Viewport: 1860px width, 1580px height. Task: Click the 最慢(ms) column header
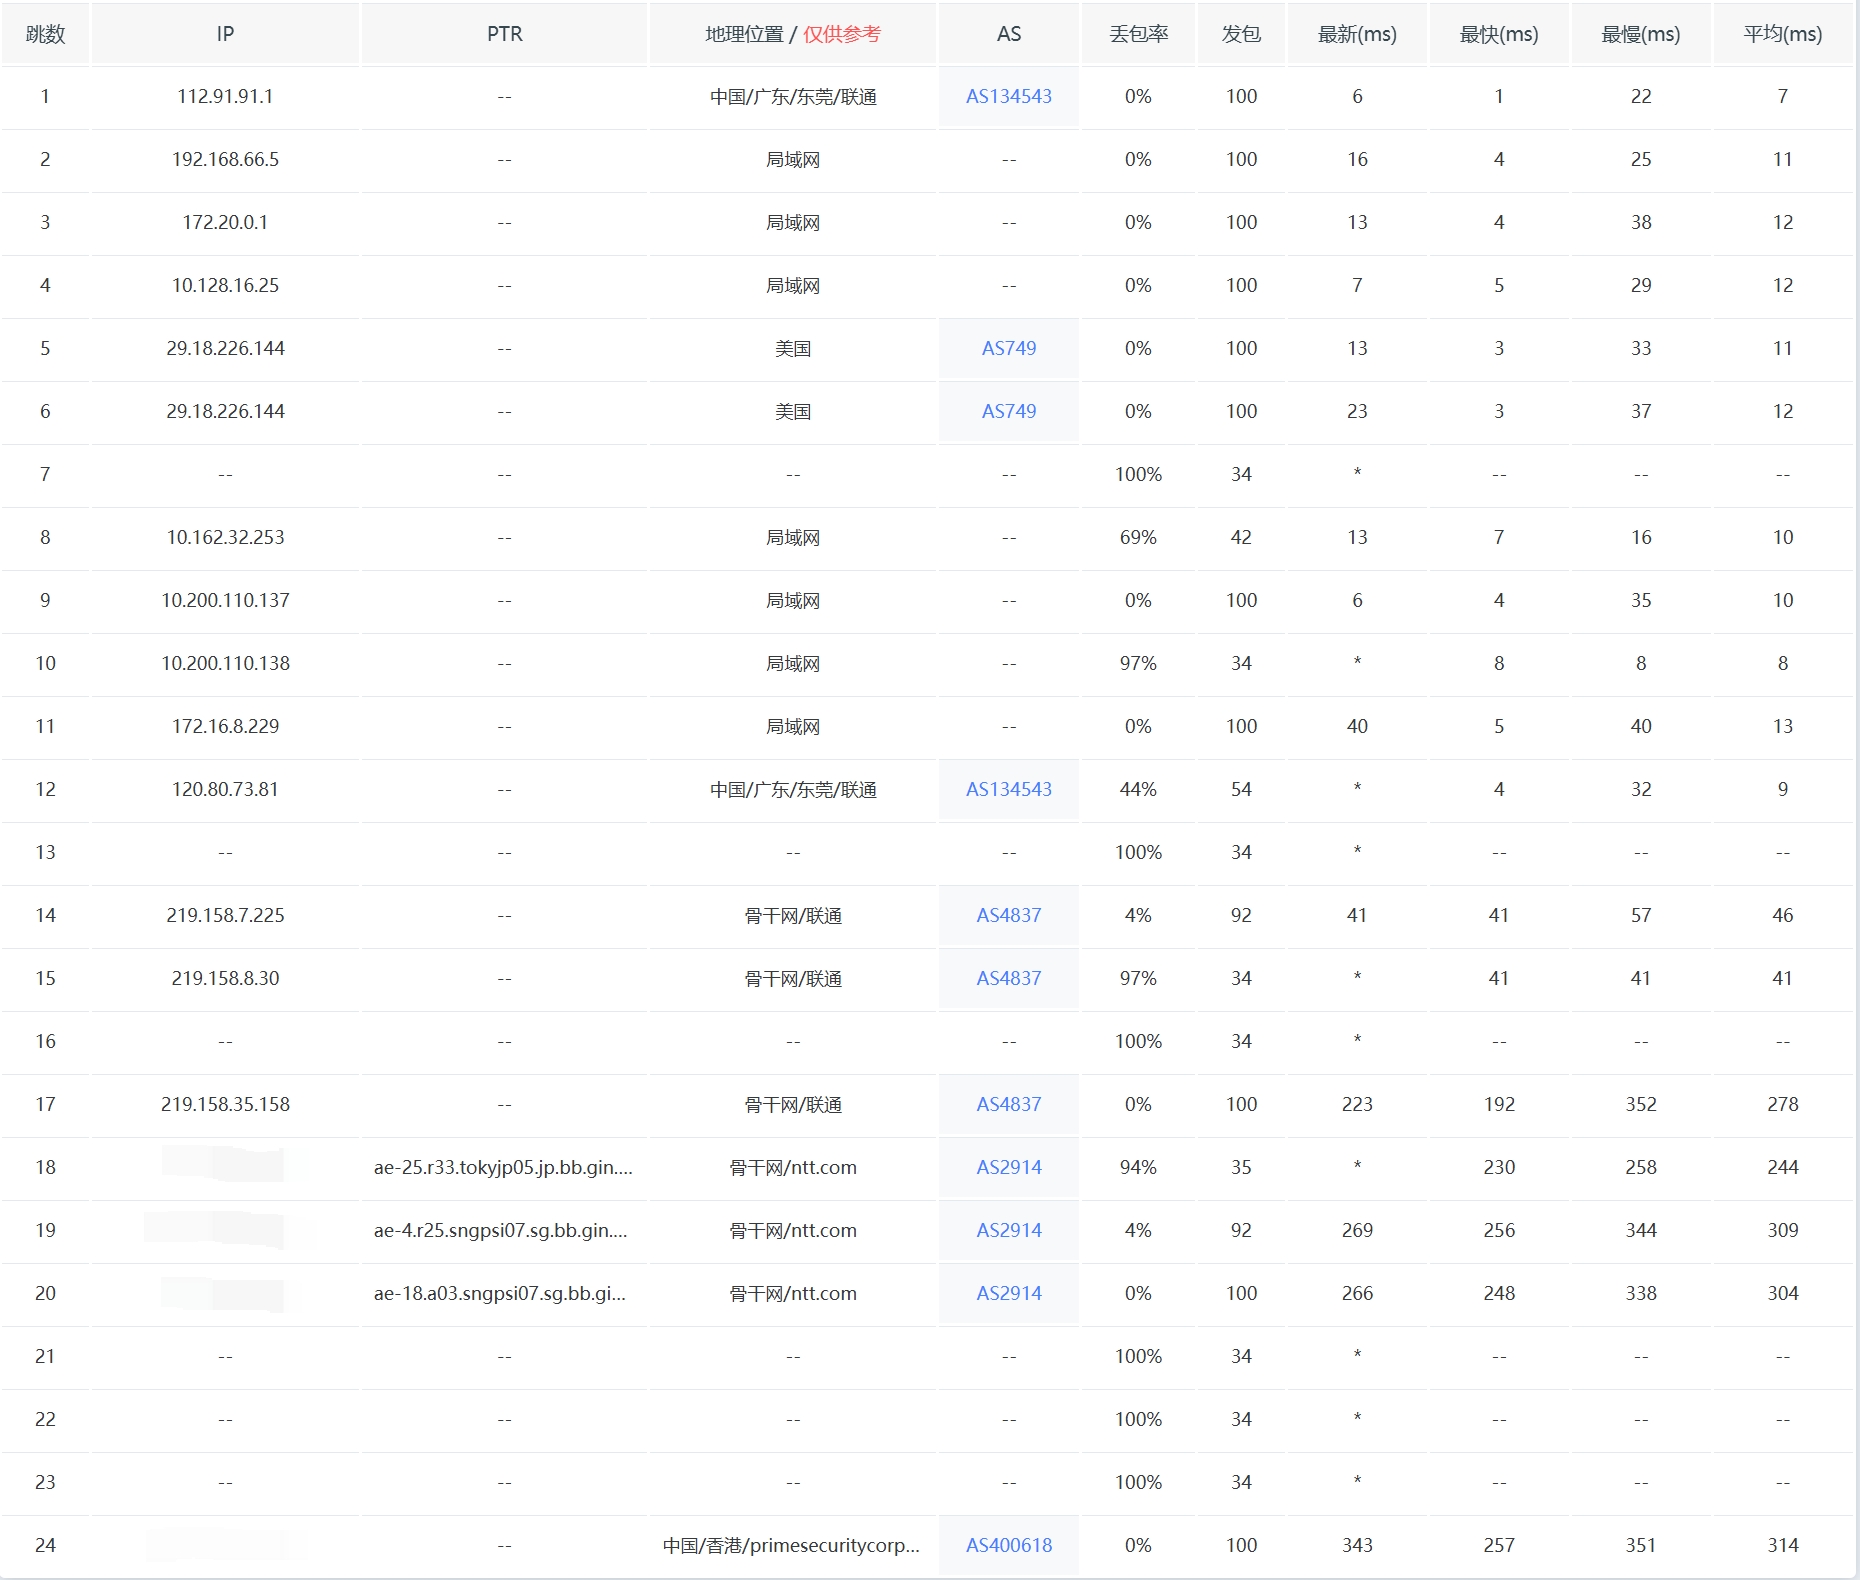[1639, 32]
